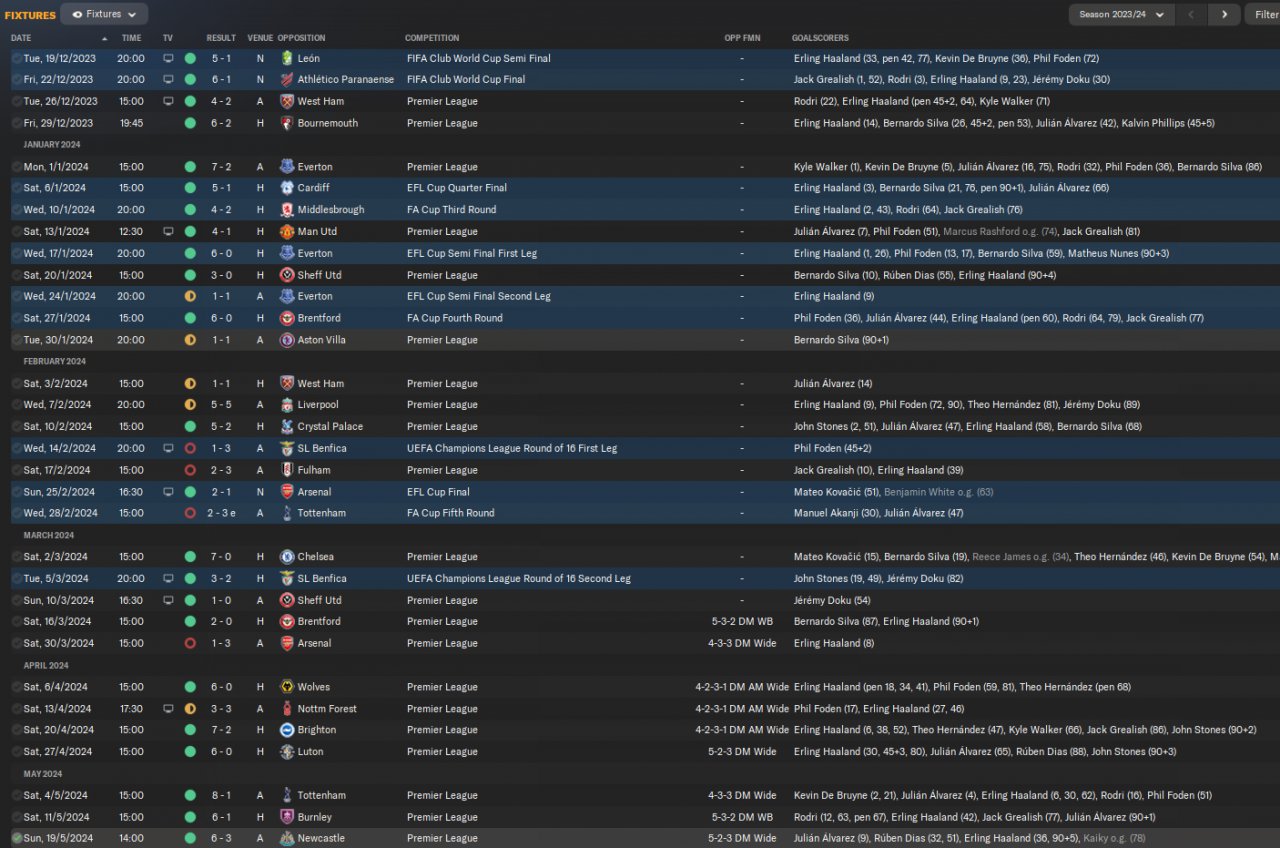The width and height of the screenshot is (1280, 848).
Task: Open the UEFA Champions League Round of 16 Second Leg link
Action: pos(519,578)
